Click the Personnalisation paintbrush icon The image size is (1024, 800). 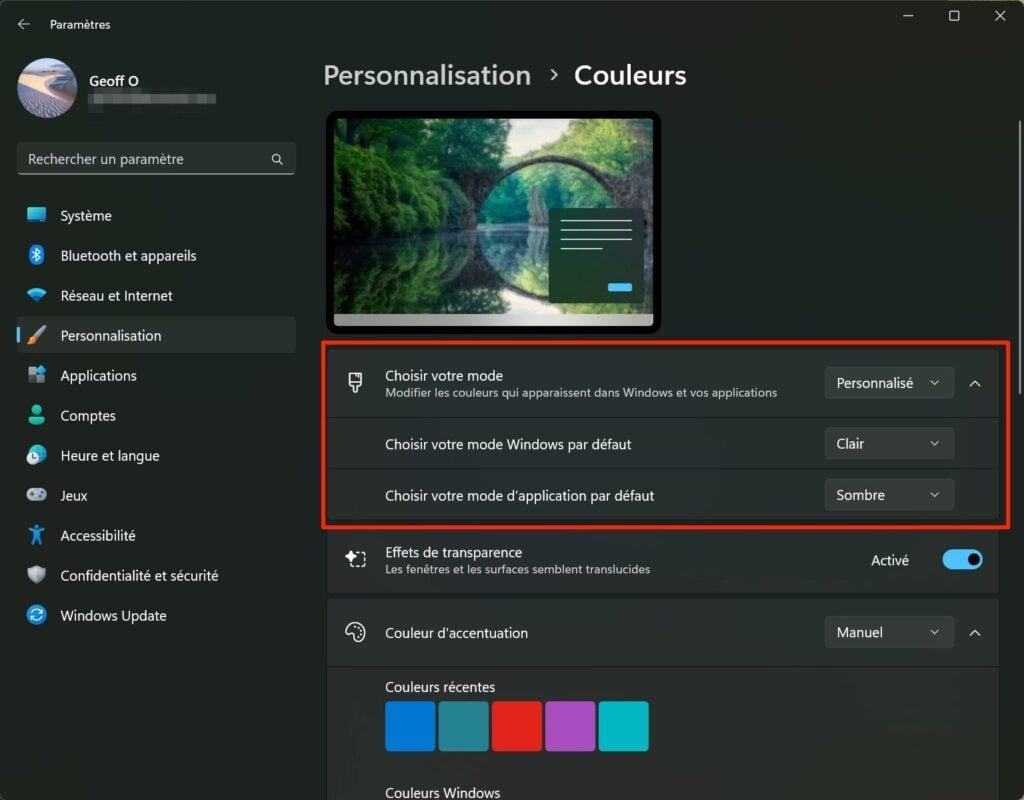[x=37, y=335]
